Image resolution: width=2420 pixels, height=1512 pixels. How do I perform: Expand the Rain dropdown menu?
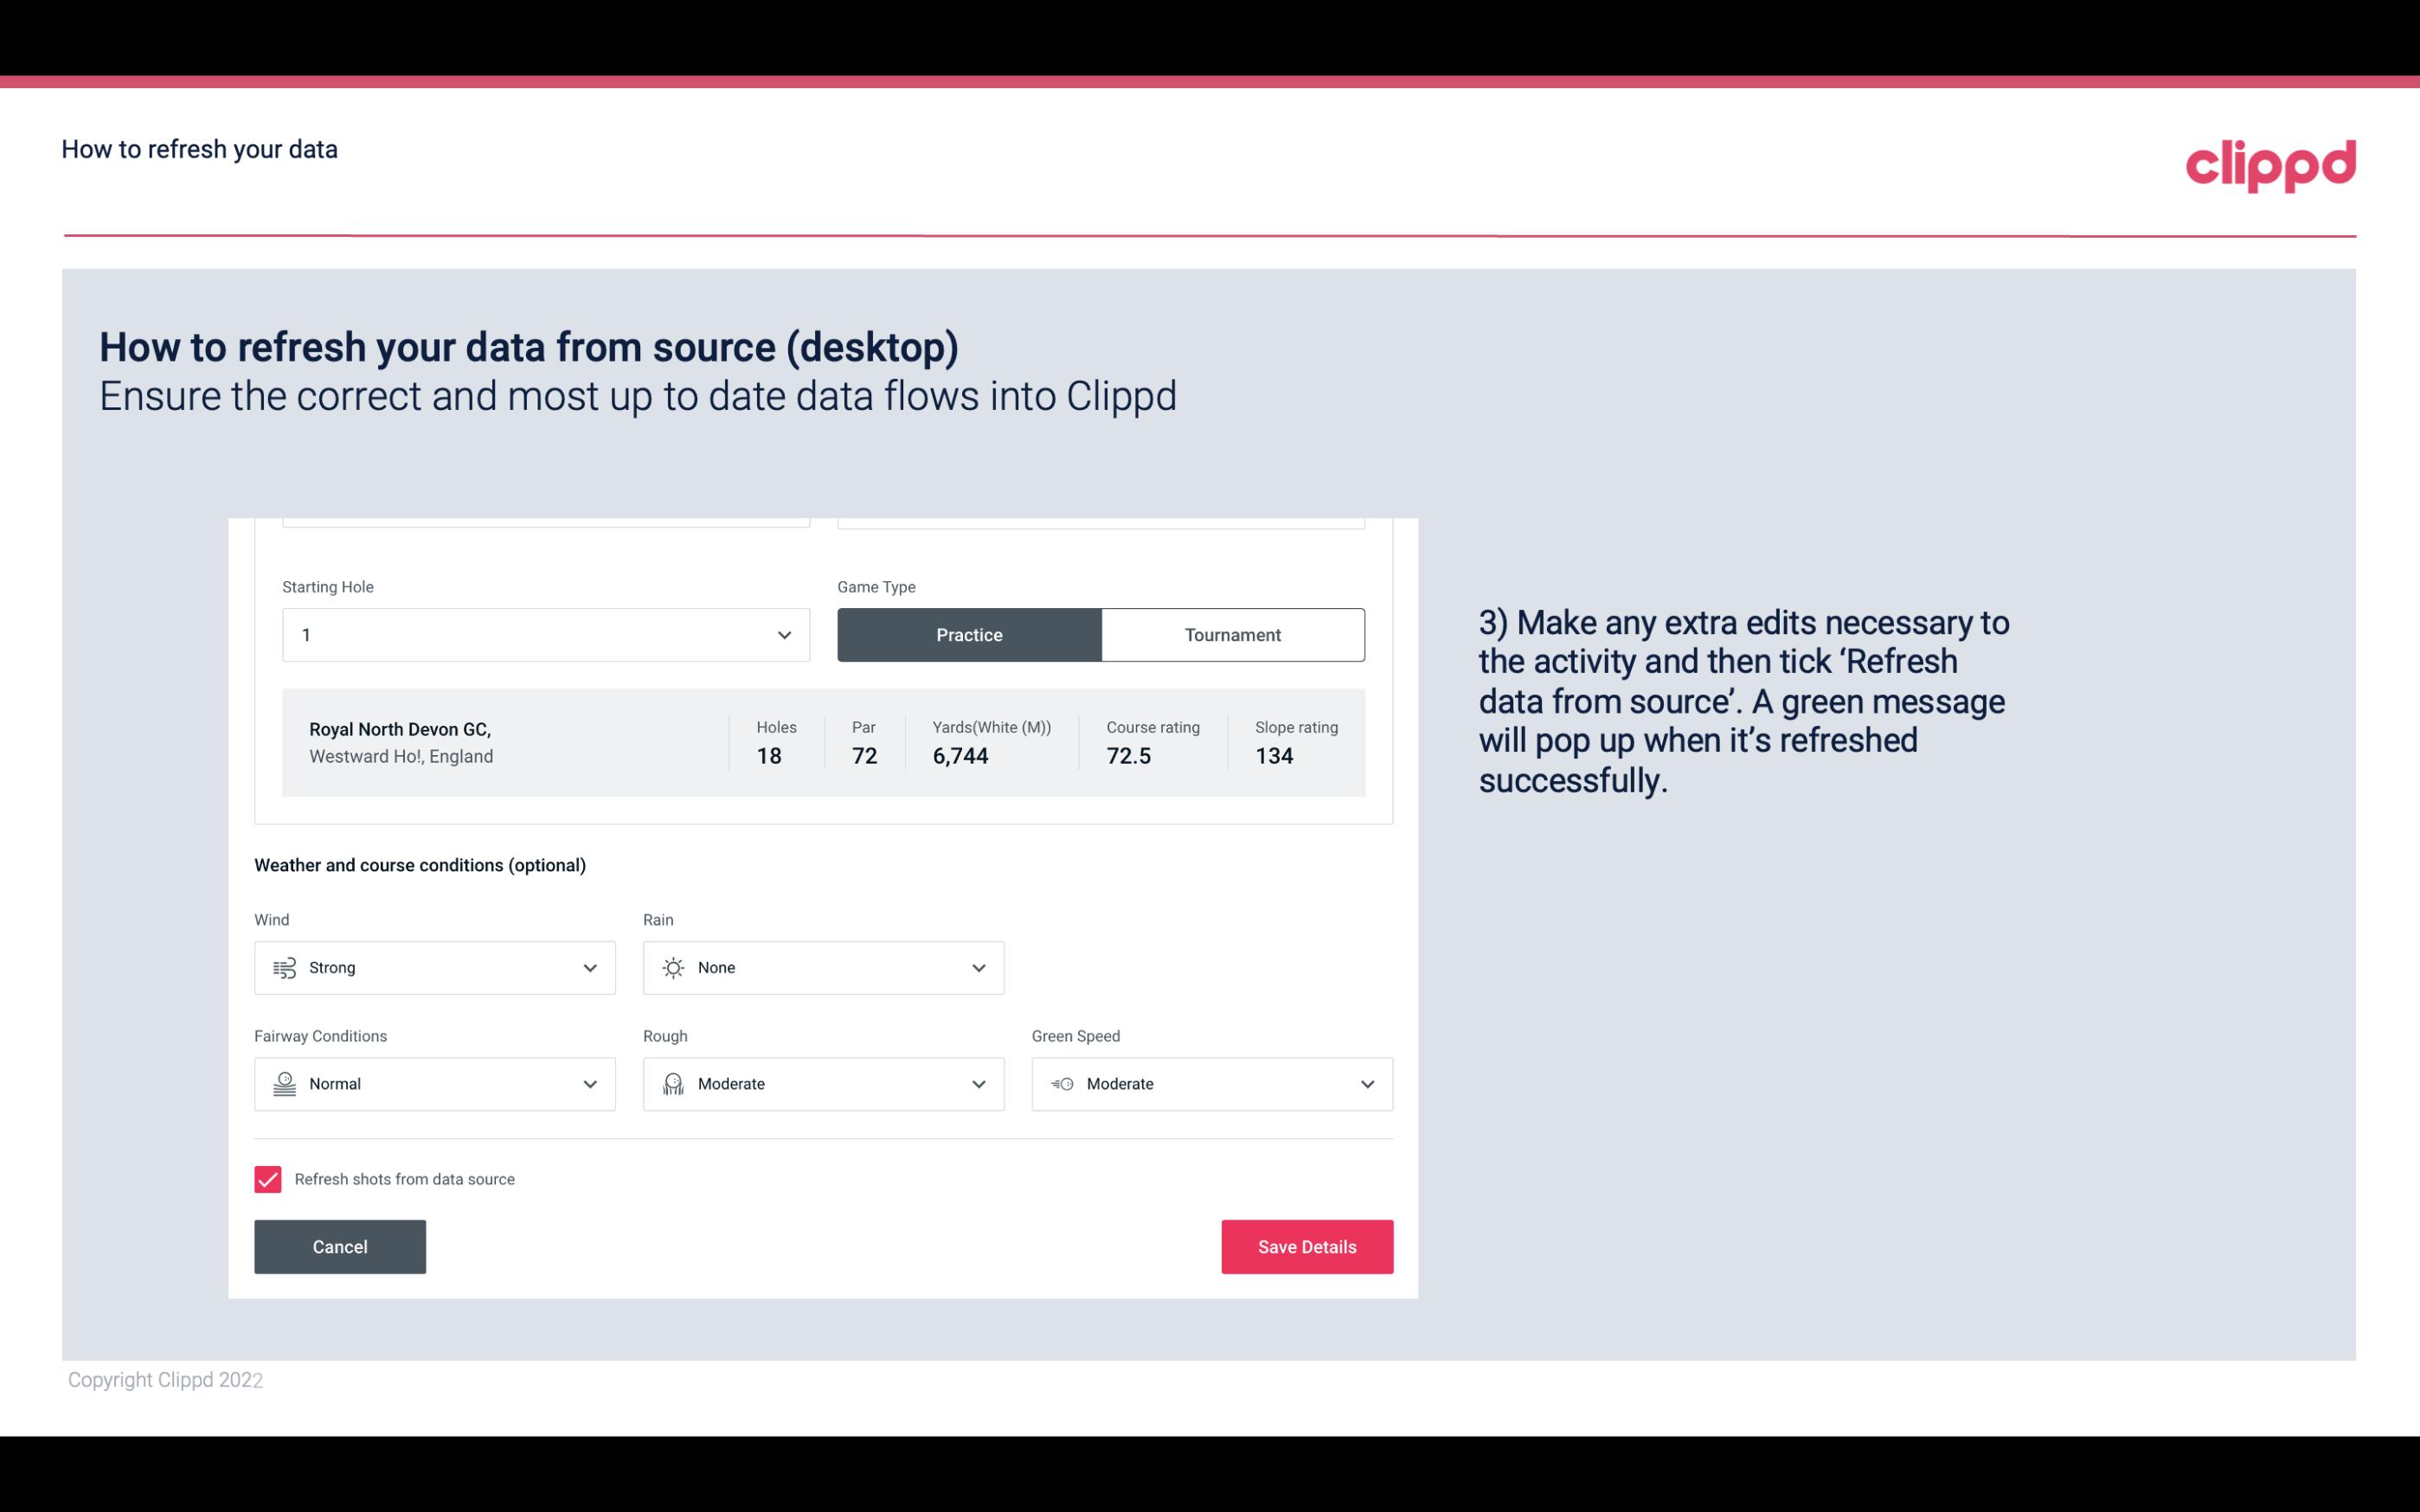[978, 967]
